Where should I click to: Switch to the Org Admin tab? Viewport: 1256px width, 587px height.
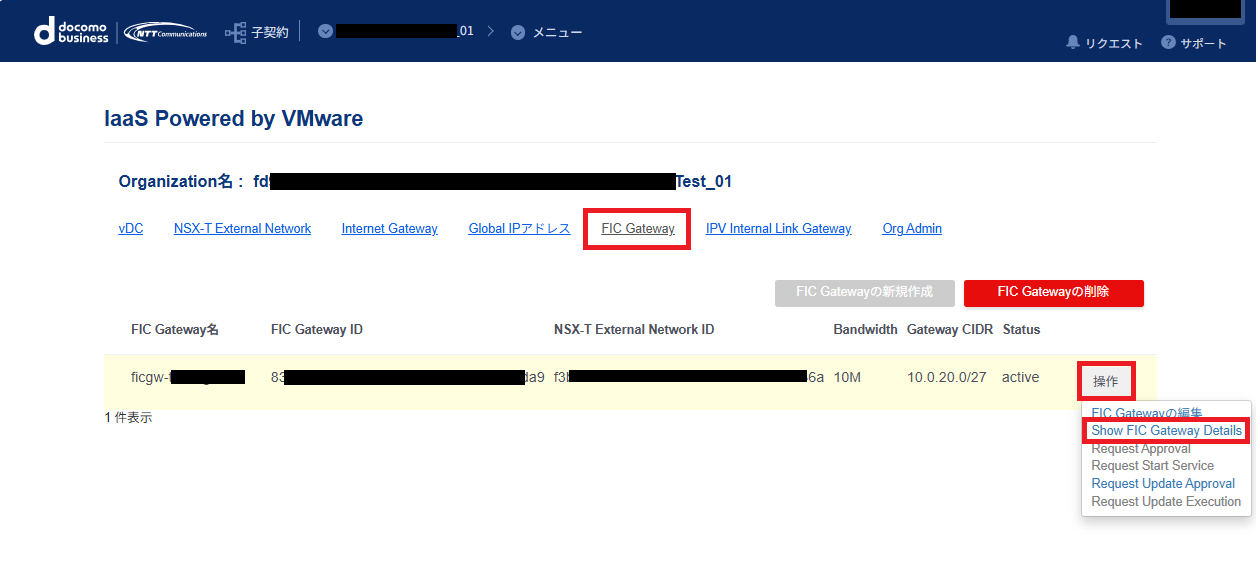pos(912,229)
